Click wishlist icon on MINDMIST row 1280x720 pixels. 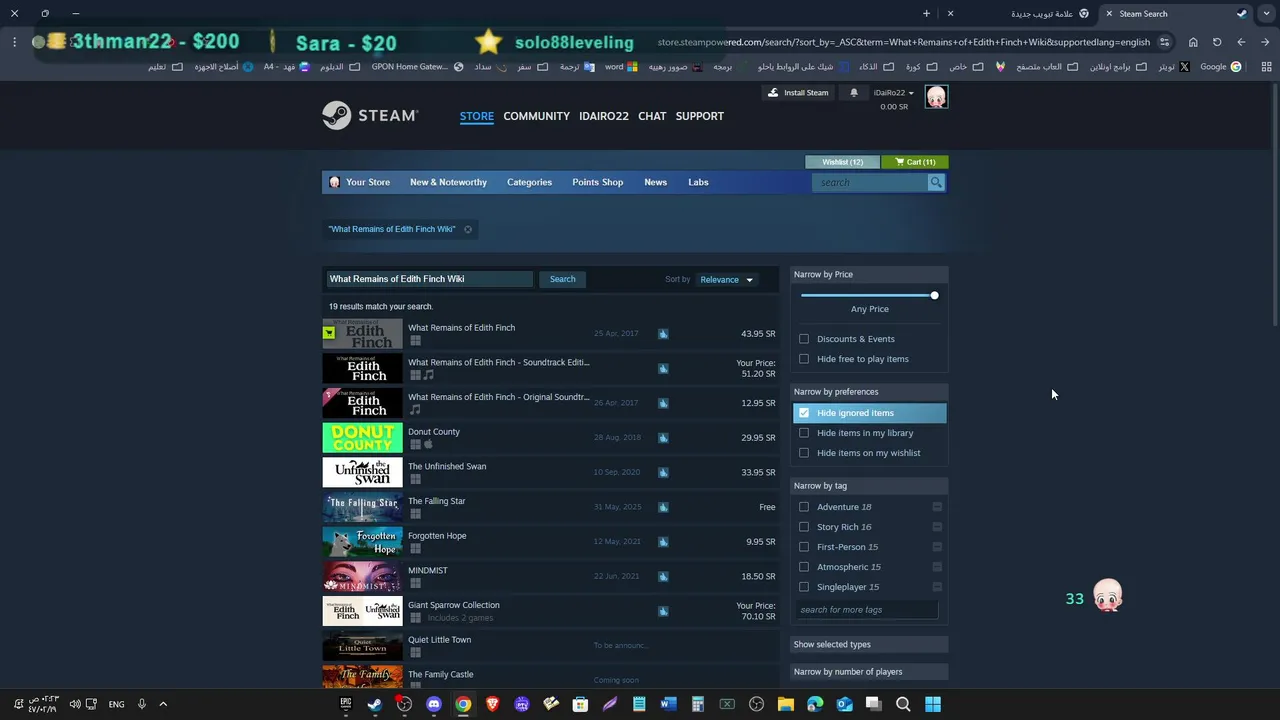tap(662, 576)
